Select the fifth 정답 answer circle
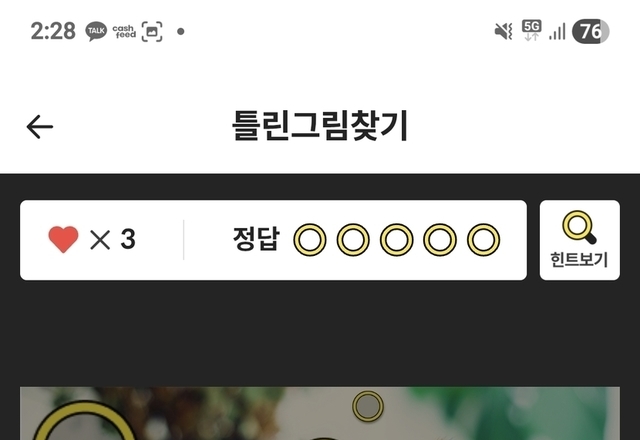The image size is (640, 440). click(483, 240)
